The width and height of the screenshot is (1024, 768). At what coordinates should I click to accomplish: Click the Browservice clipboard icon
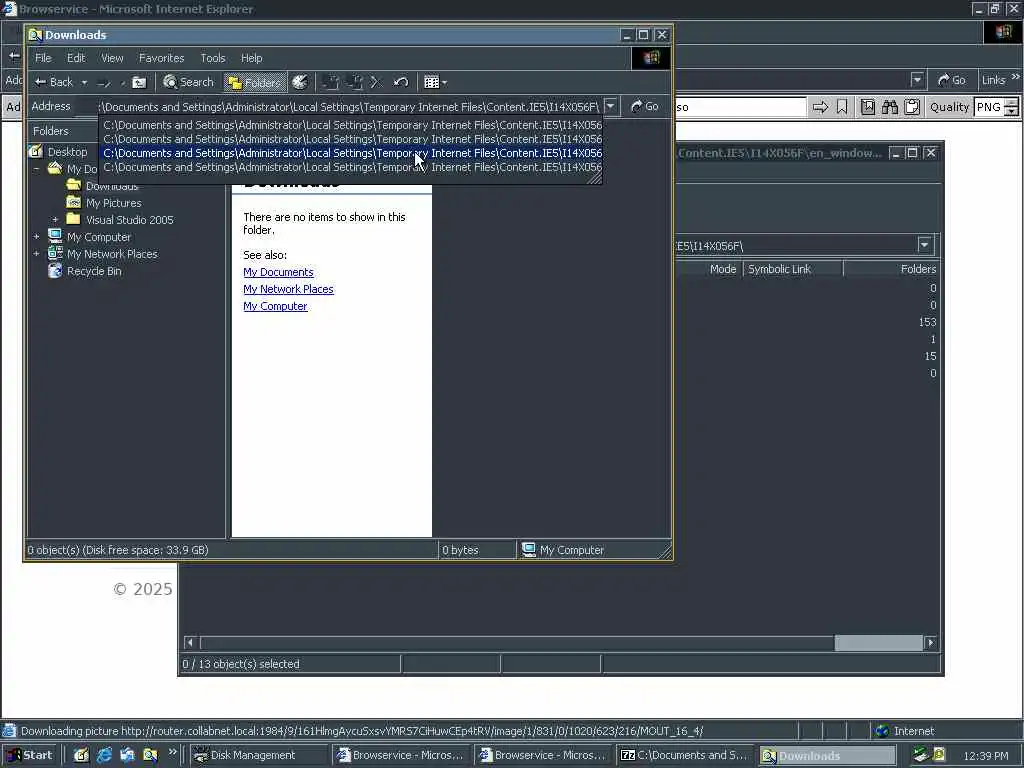pos(912,107)
